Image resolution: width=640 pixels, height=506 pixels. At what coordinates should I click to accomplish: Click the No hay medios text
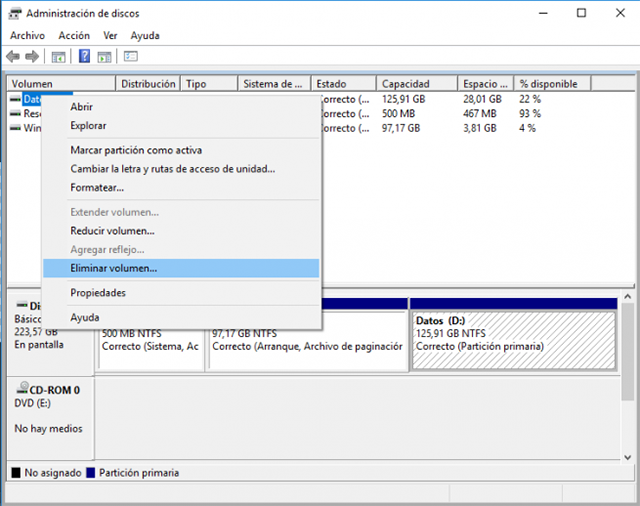click(x=48, y=428)
